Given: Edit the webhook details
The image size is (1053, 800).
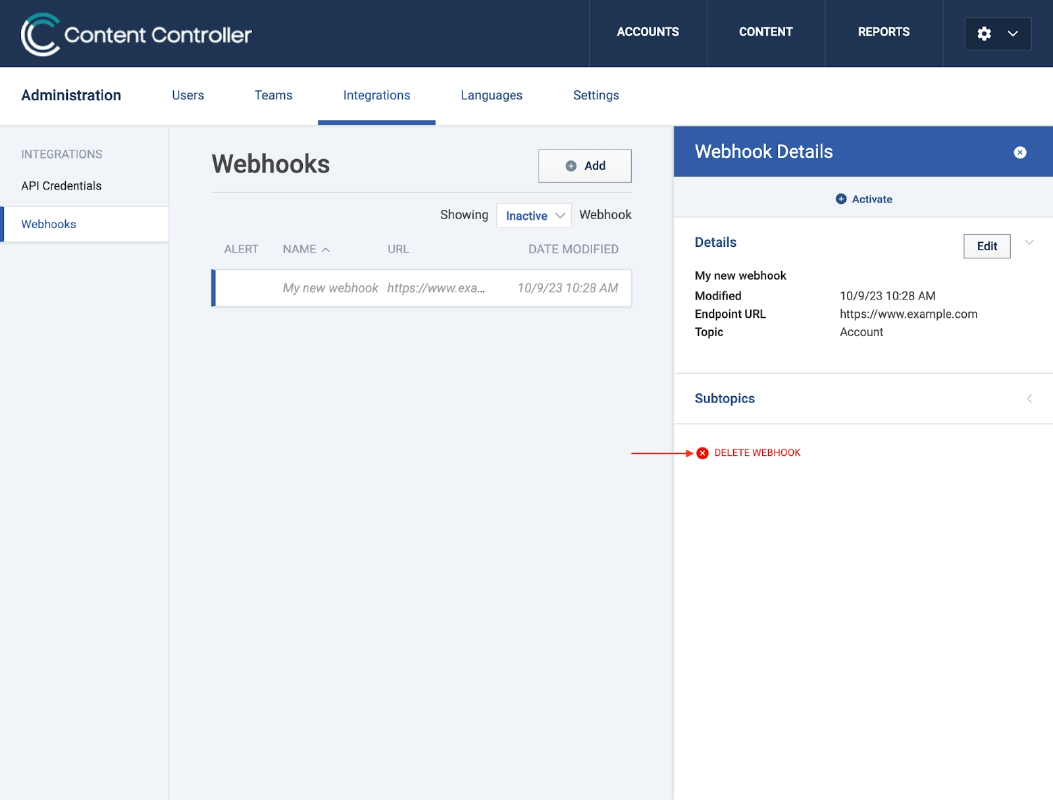Looking at the screenshot, I should (x=987, y=246).
